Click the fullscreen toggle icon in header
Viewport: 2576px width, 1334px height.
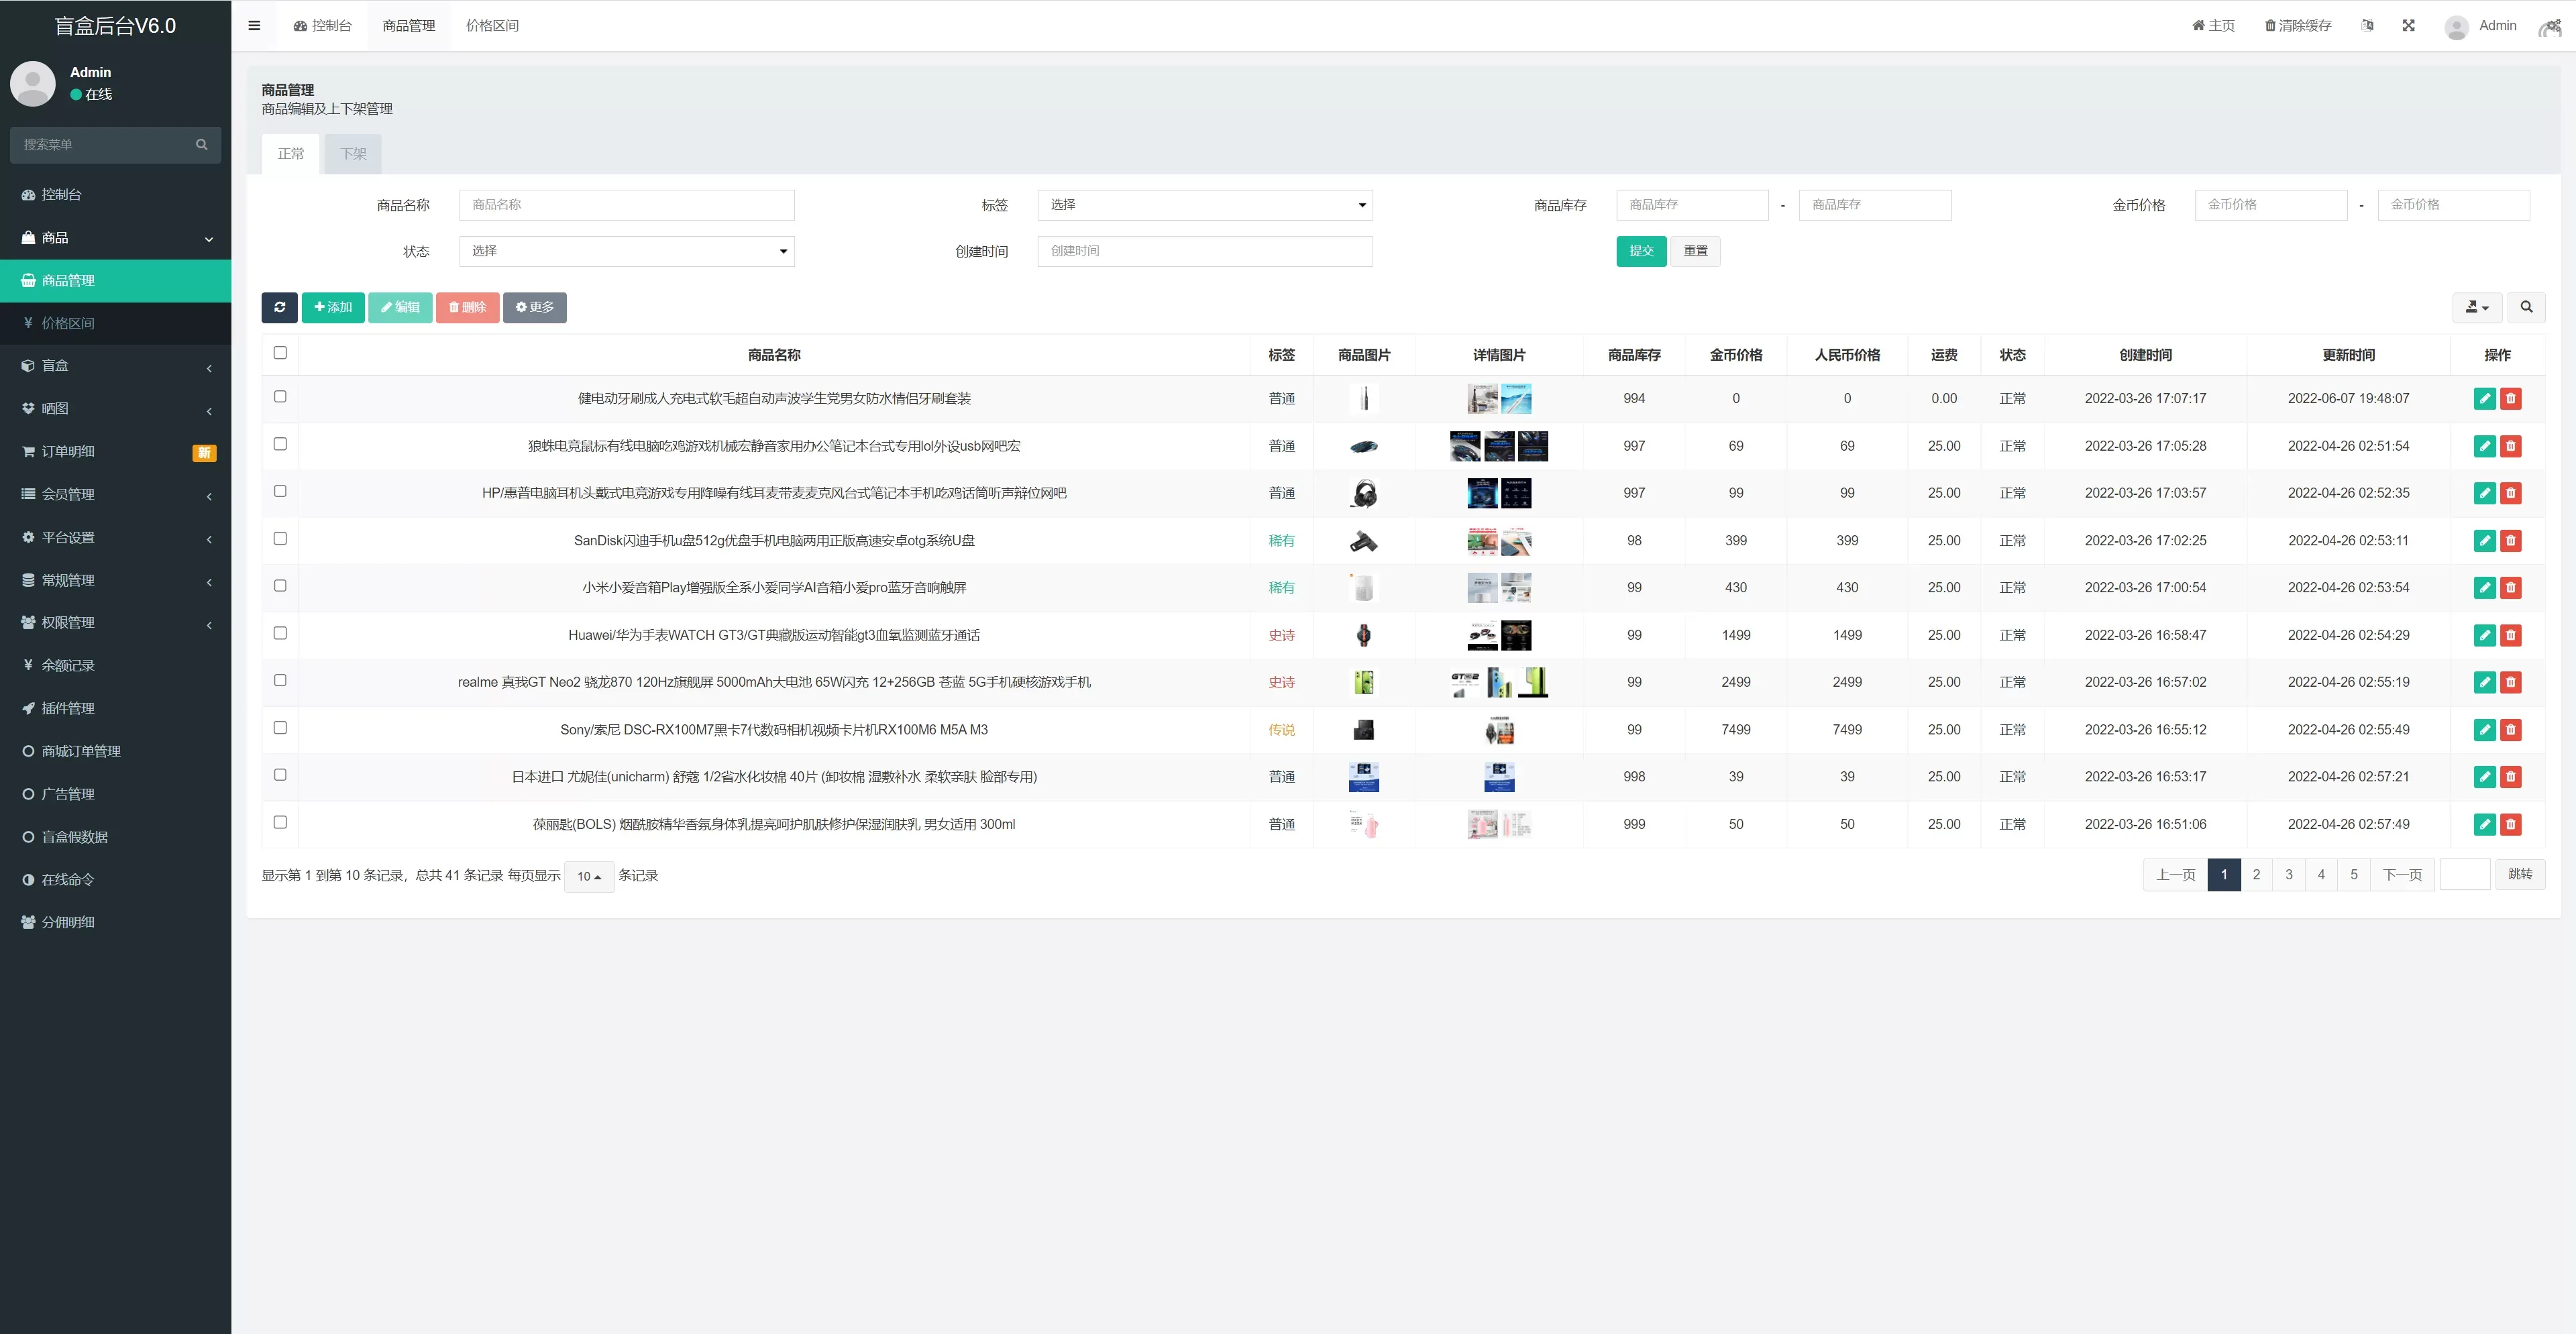point(2408,26)
